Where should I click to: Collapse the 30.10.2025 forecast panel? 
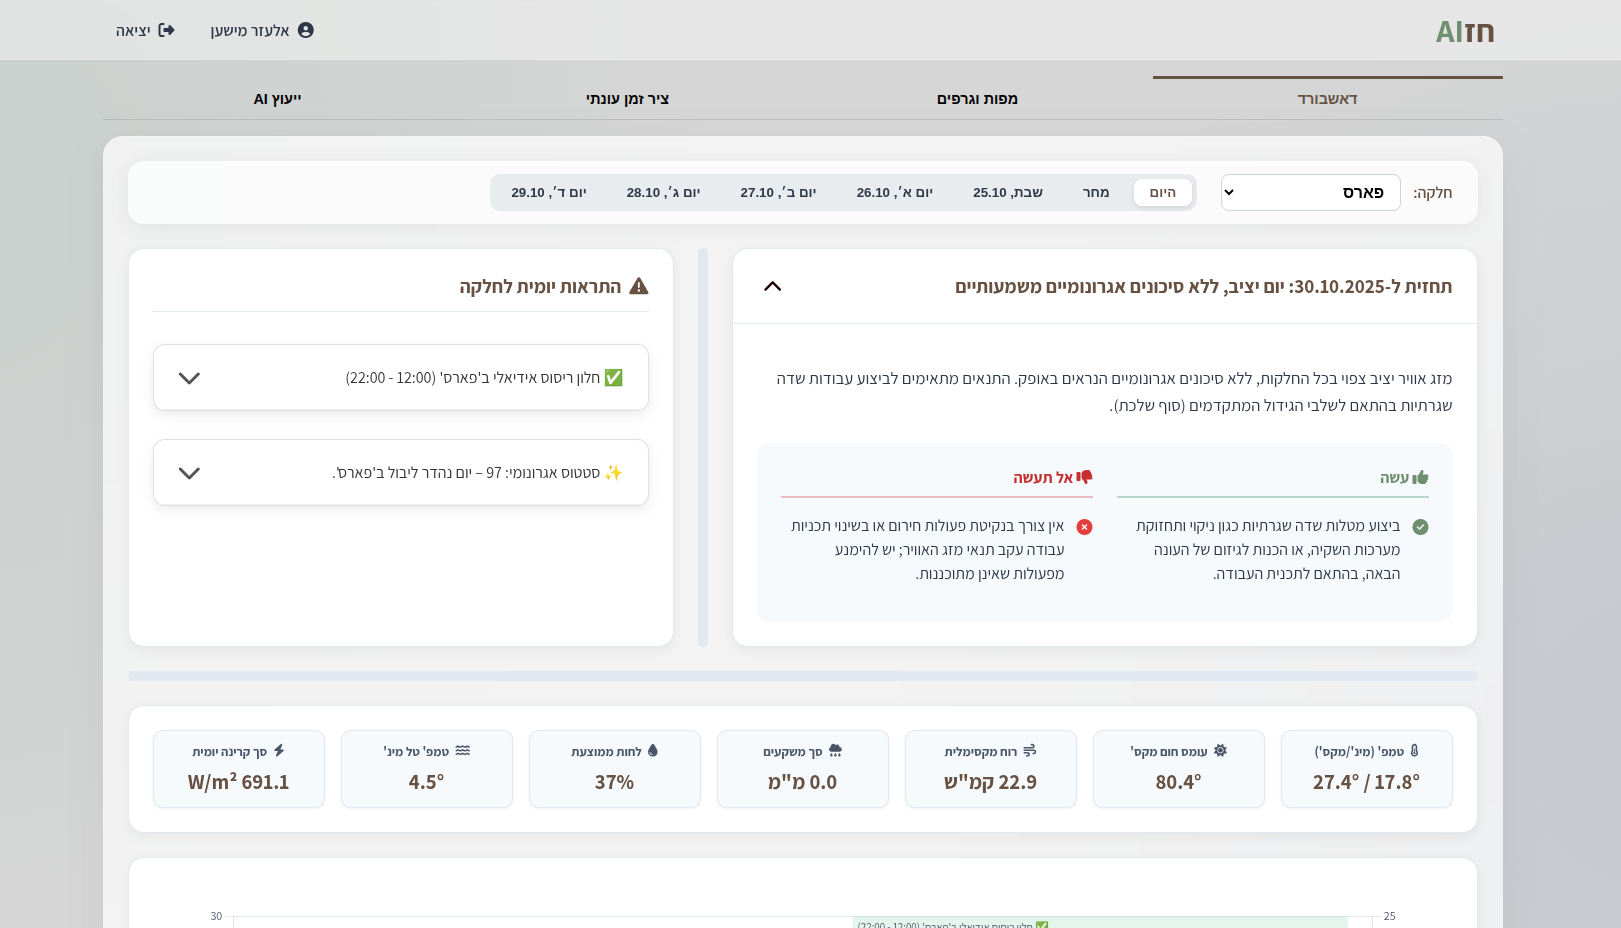(772, 287)
